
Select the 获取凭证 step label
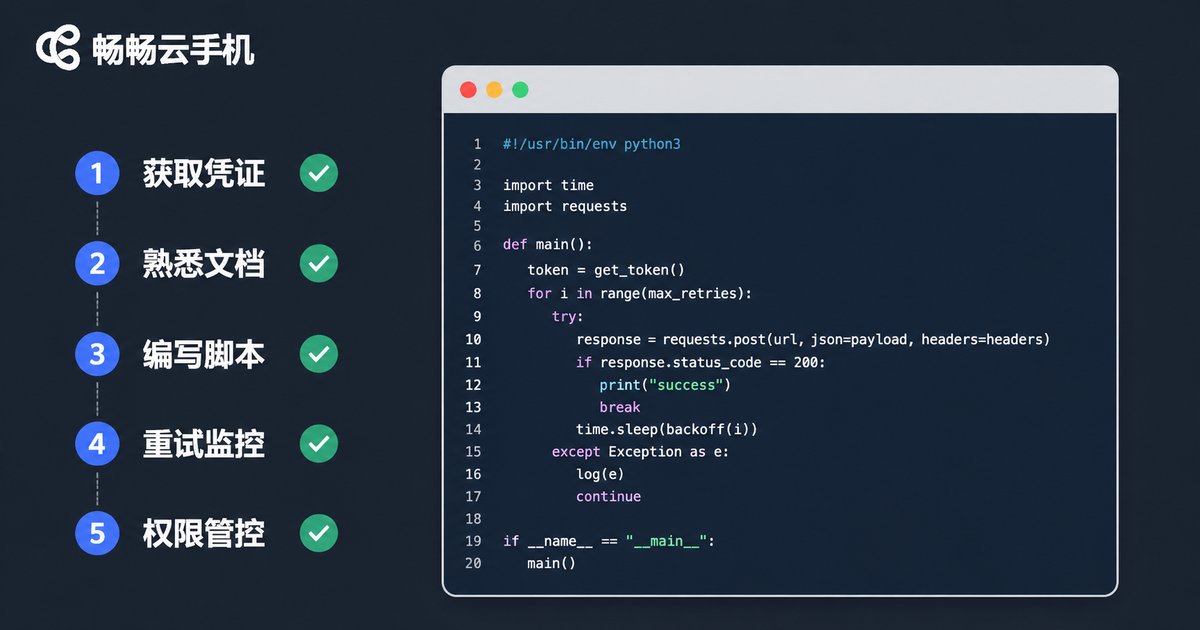[204, 174]
